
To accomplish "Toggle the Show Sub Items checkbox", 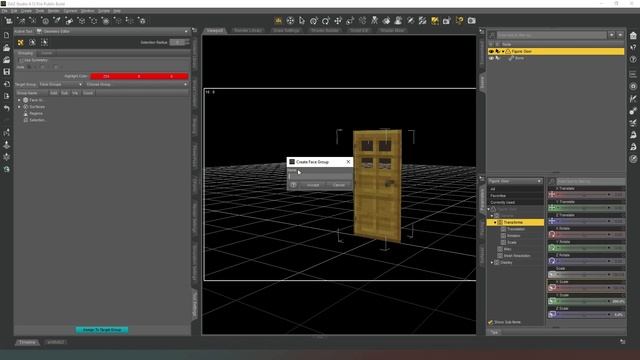I will [491, 322].
